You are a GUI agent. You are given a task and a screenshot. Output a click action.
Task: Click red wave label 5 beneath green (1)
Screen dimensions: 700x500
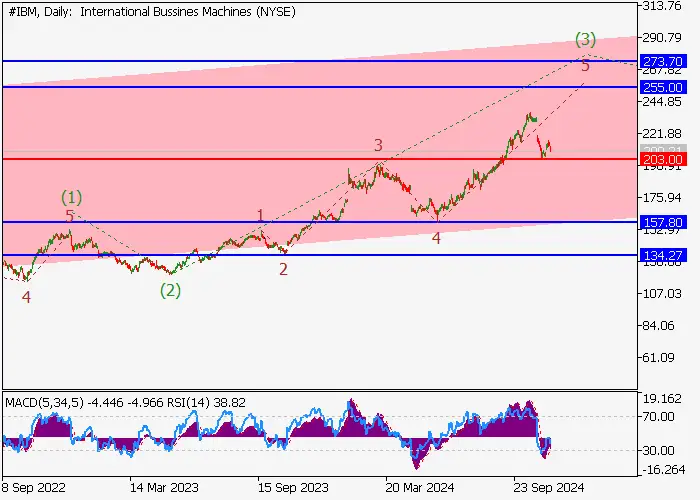click(69, 216)
